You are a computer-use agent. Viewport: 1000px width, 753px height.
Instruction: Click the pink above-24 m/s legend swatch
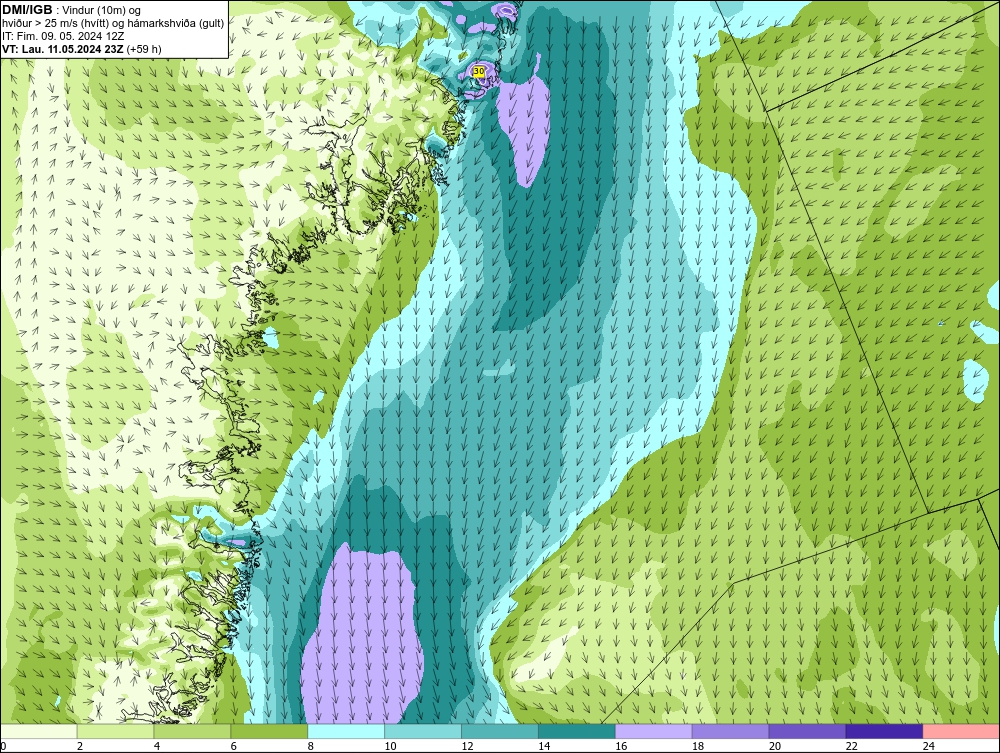[961, 731]
